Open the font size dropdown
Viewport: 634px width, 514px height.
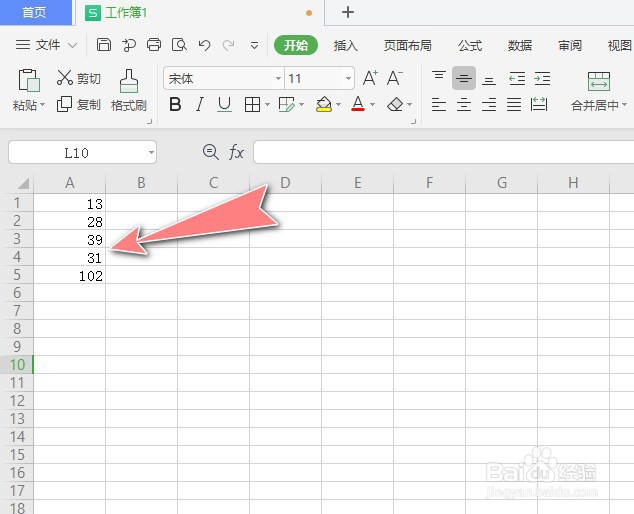coord(348,78)
